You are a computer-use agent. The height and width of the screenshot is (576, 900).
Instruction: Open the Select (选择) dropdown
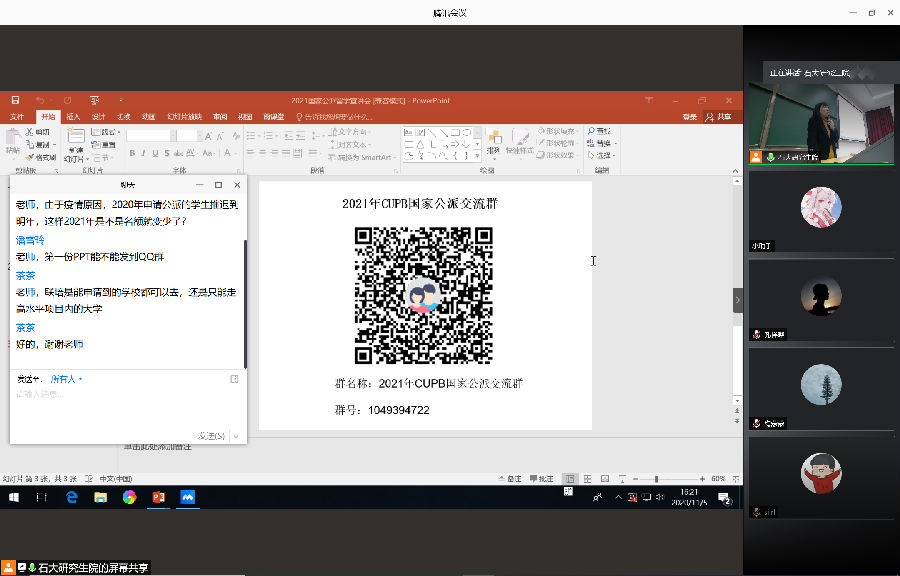tap(602, 155)
